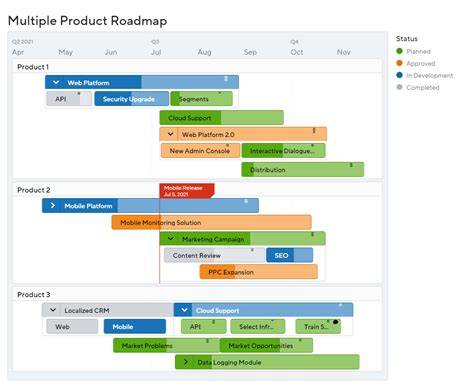Click the PPC Expansion bar
The height and width of the screenshot is (392, 474).
[x=259, y=272]
